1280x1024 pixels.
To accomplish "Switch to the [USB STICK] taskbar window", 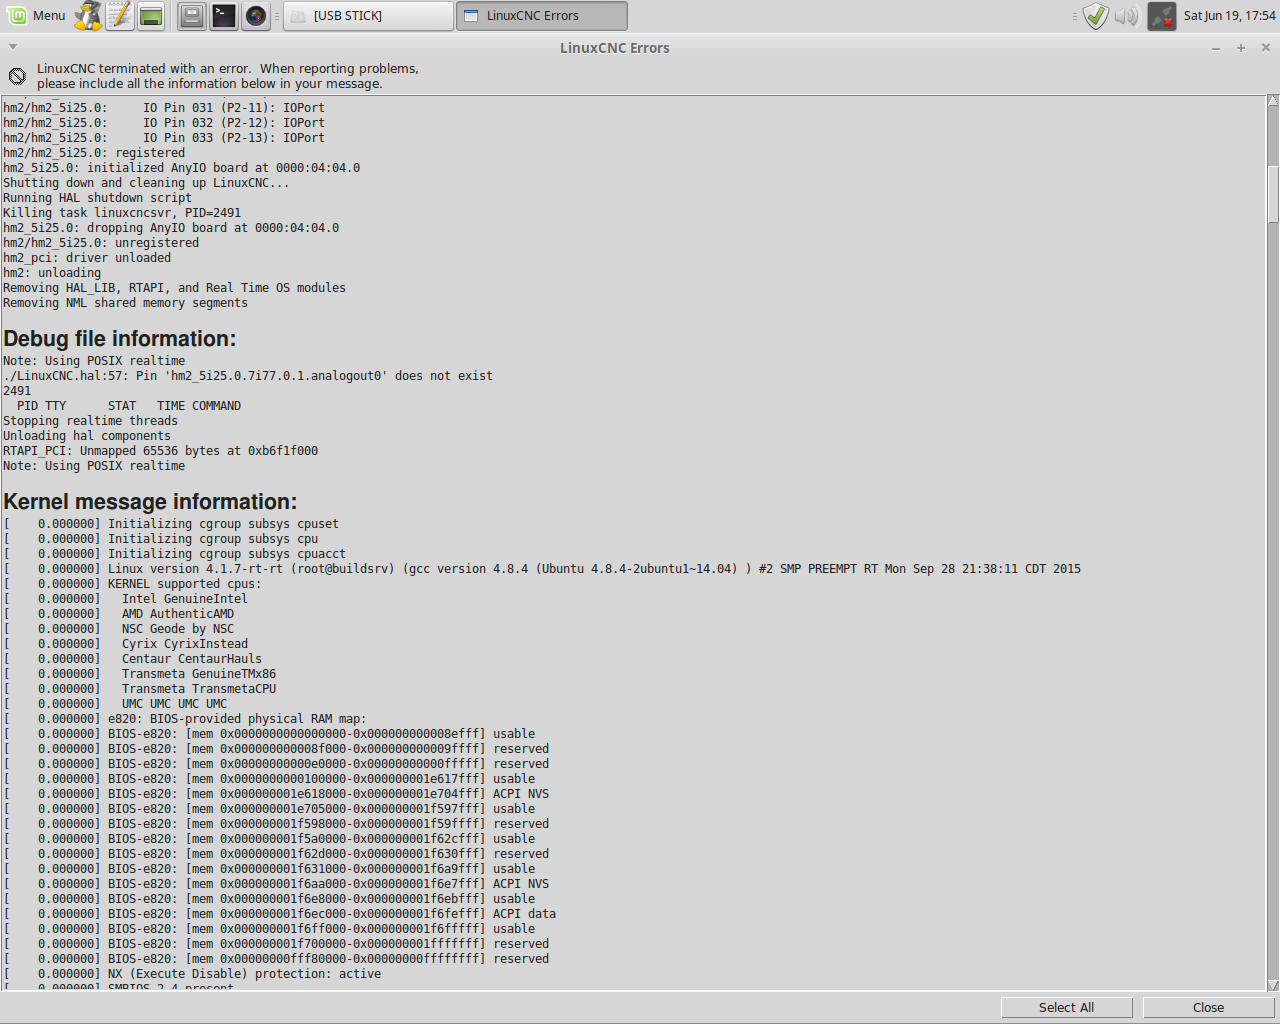I will (368, 15).
